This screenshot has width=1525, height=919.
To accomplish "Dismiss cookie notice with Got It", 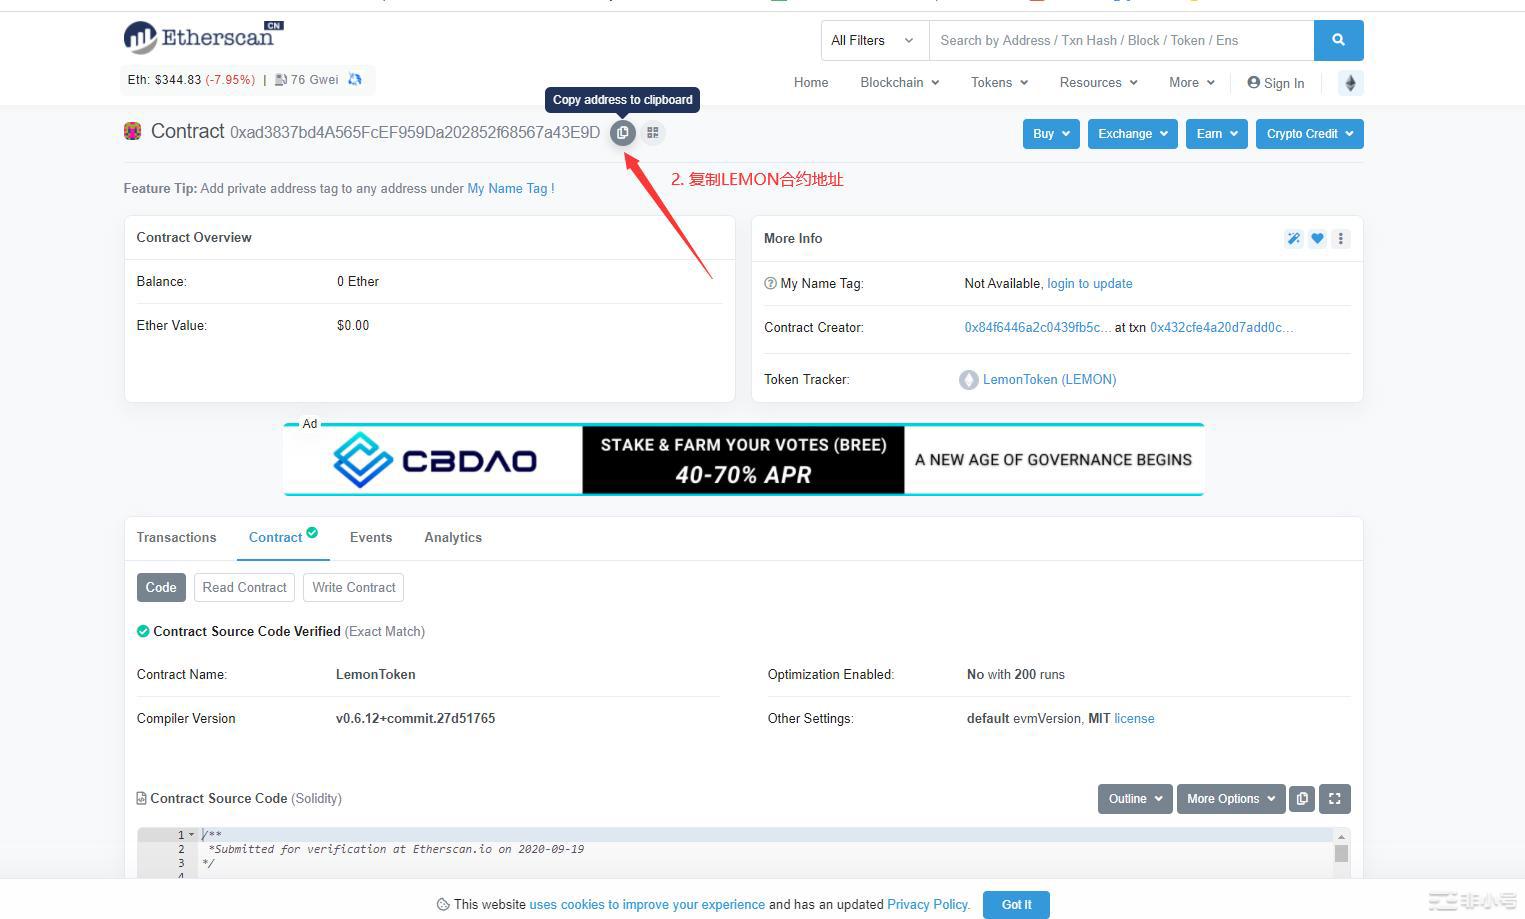I will pyautogui.click(x=1016, y=905).
